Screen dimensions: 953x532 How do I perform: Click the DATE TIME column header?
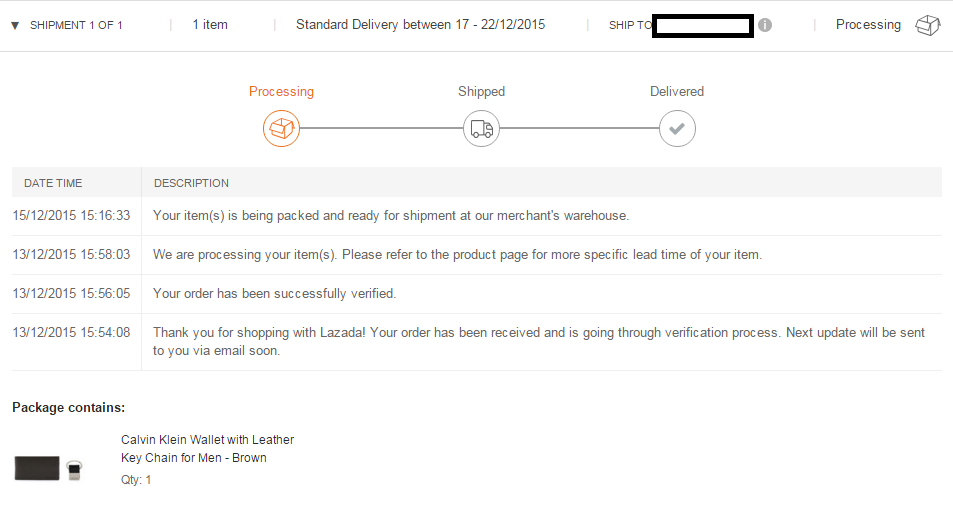point(53,183)
